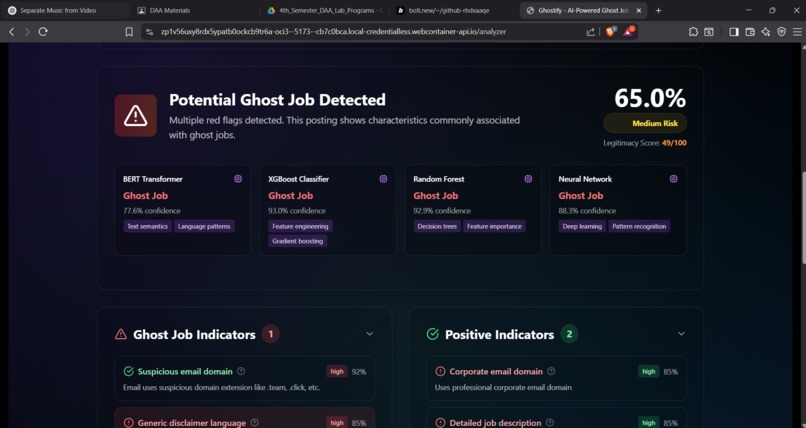Open Leo AI sparkle icon
806x428 pixels.
click(x=766, y=32)
